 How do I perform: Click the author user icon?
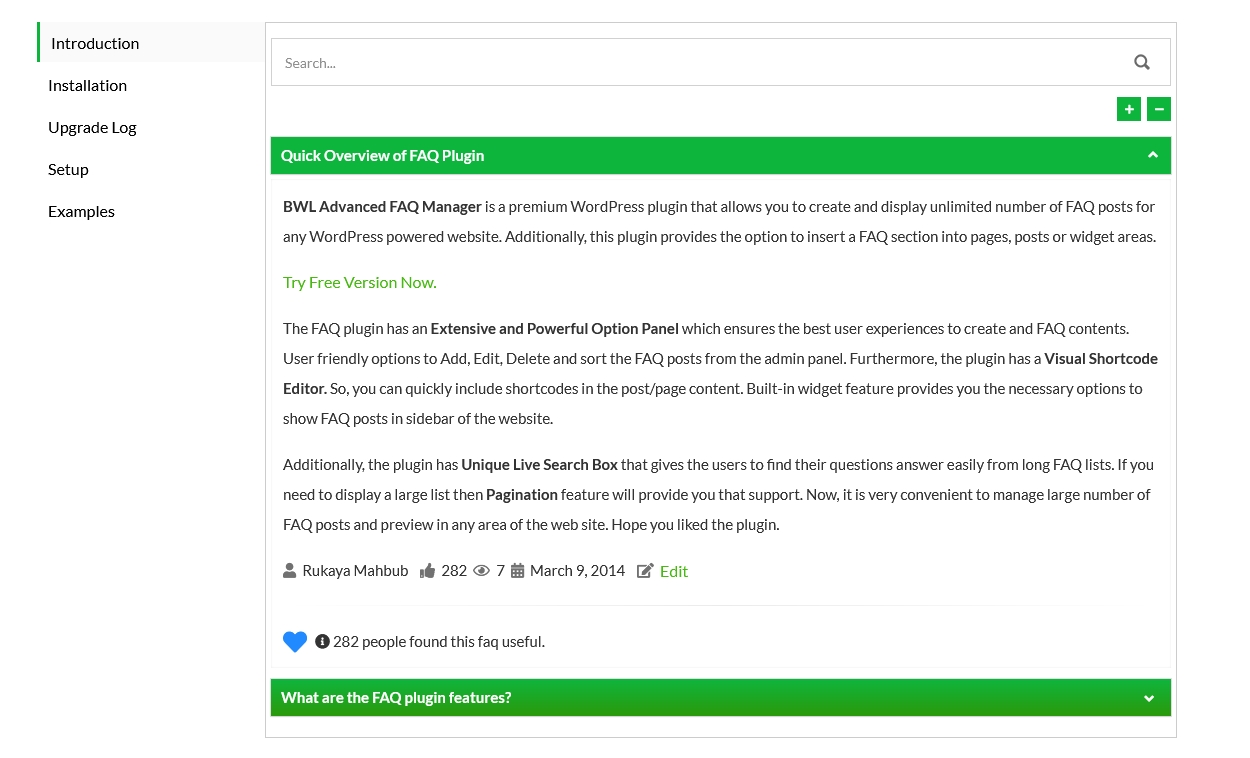click(290, 571)
